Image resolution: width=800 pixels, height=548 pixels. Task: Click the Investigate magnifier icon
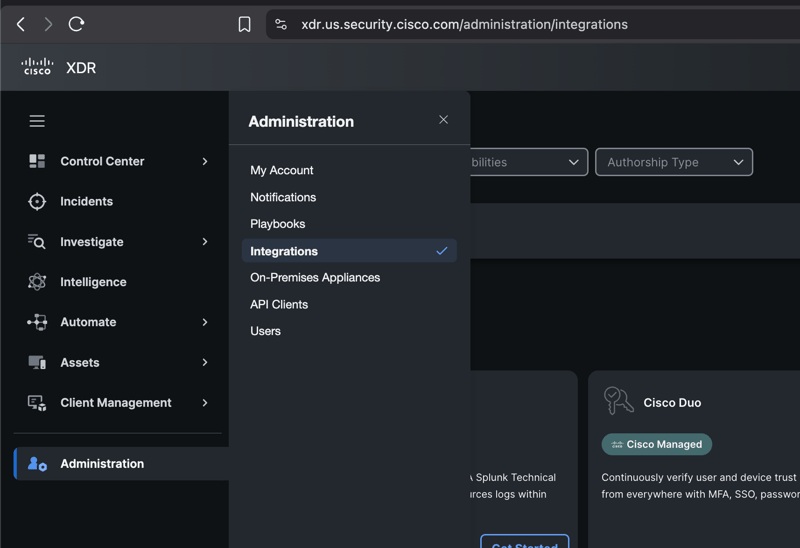coord(37,242)
